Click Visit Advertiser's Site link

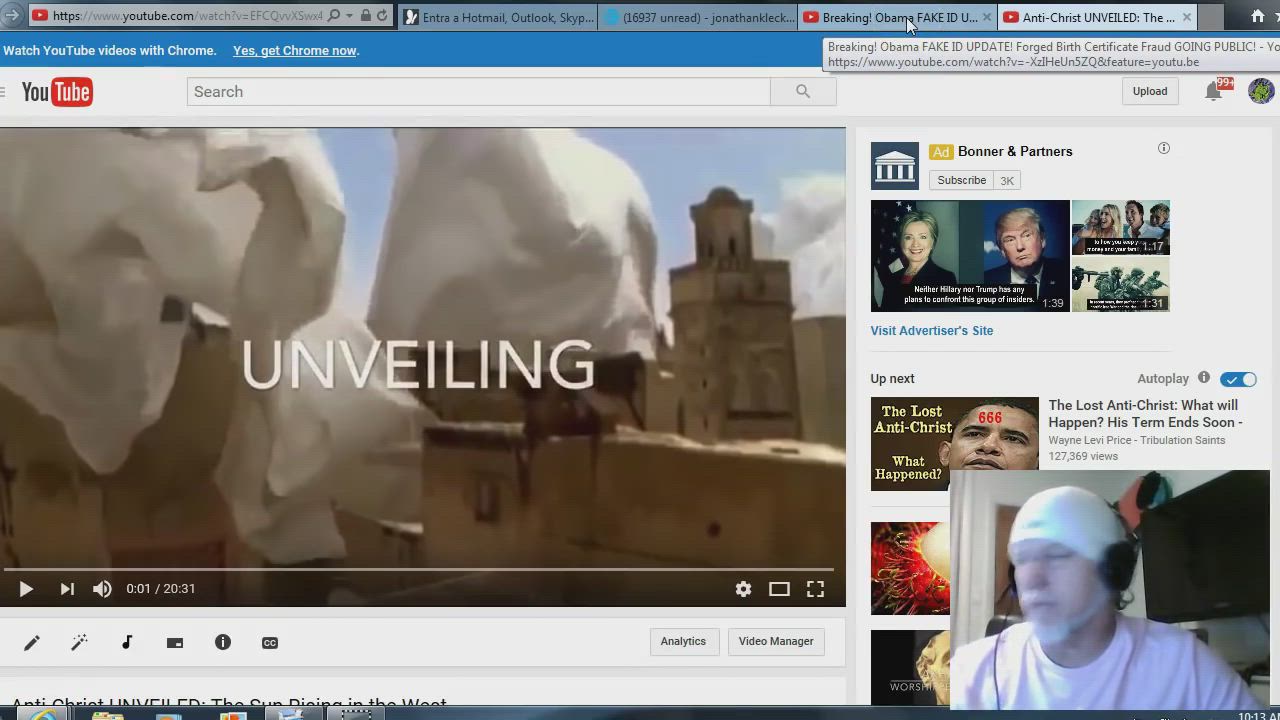coord(931,331)
